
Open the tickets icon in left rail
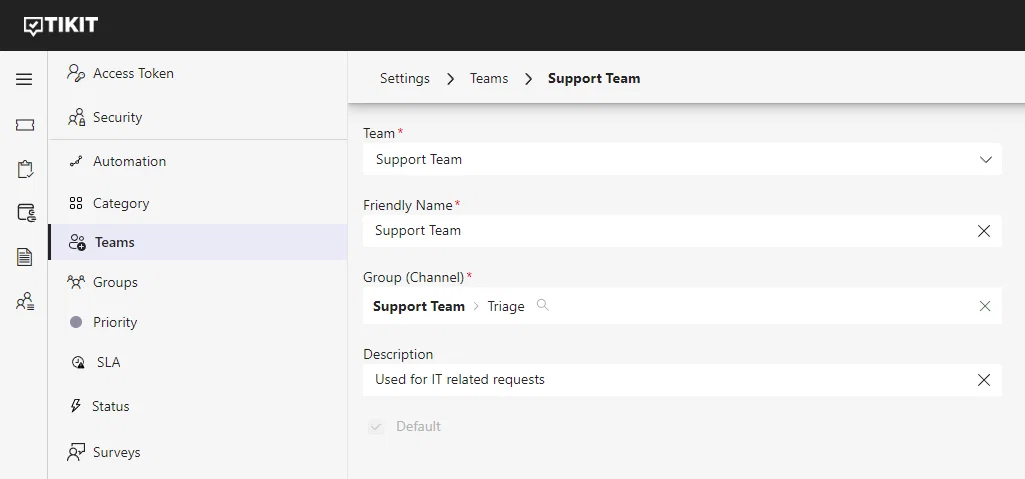pos(25,125)
